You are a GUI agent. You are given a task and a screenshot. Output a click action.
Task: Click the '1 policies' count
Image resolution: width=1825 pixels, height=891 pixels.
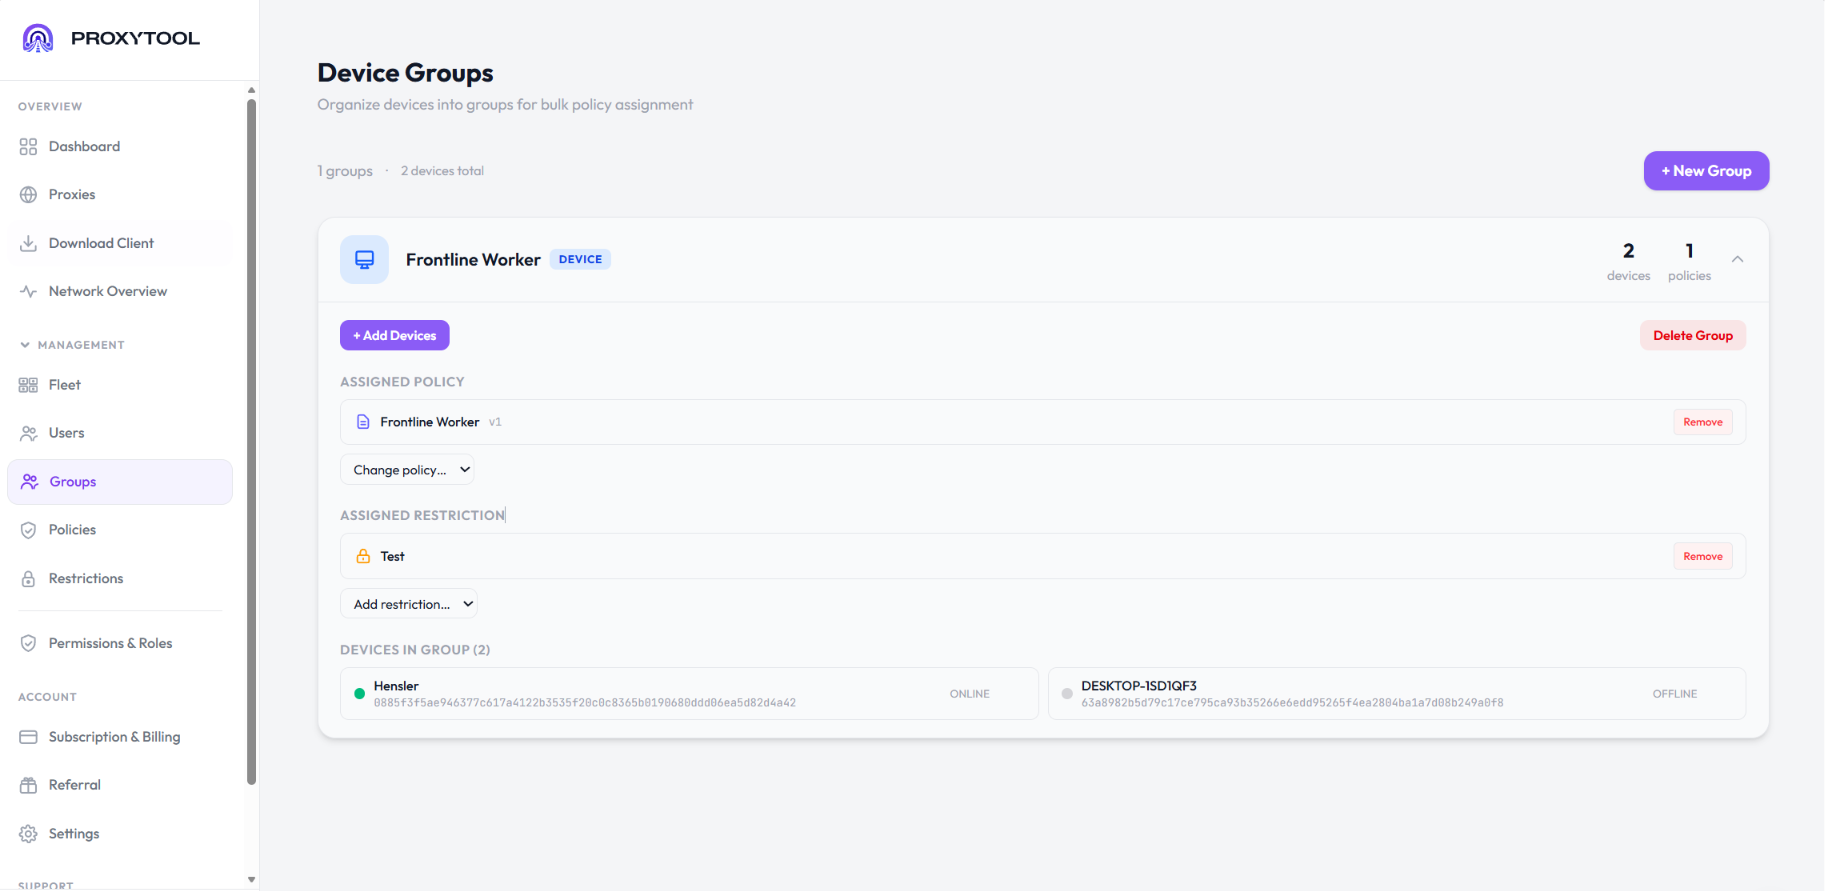pos(1689,261)
